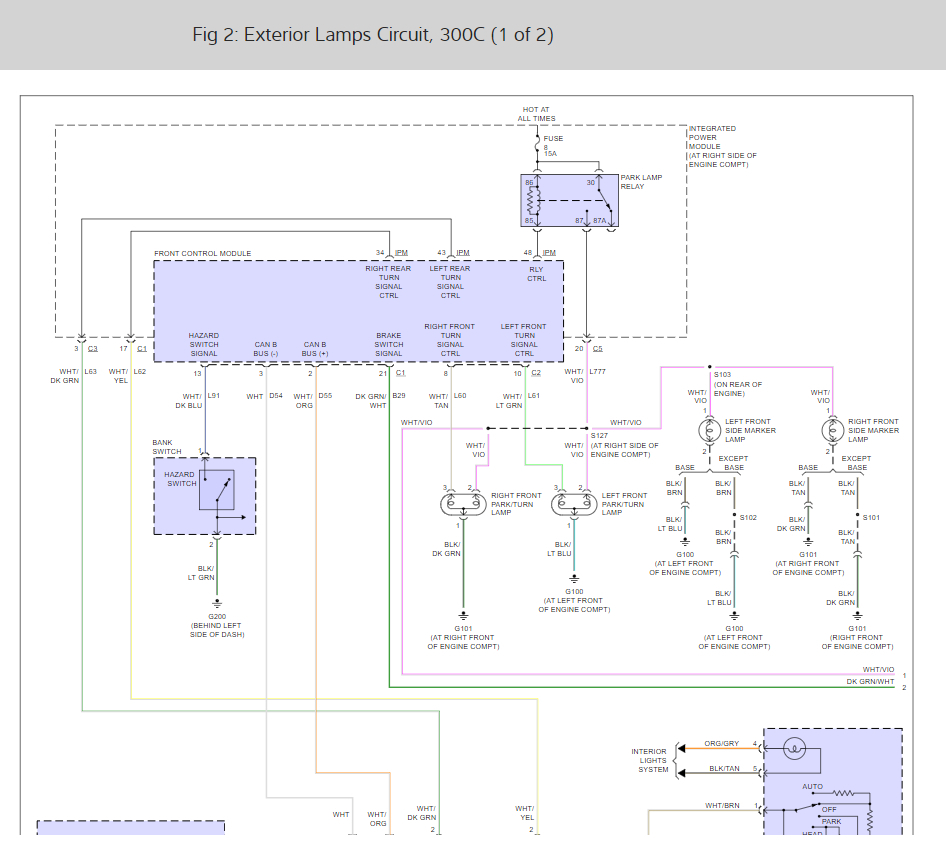Click the CAN B BUS (+) pin label

click(315, 349)
